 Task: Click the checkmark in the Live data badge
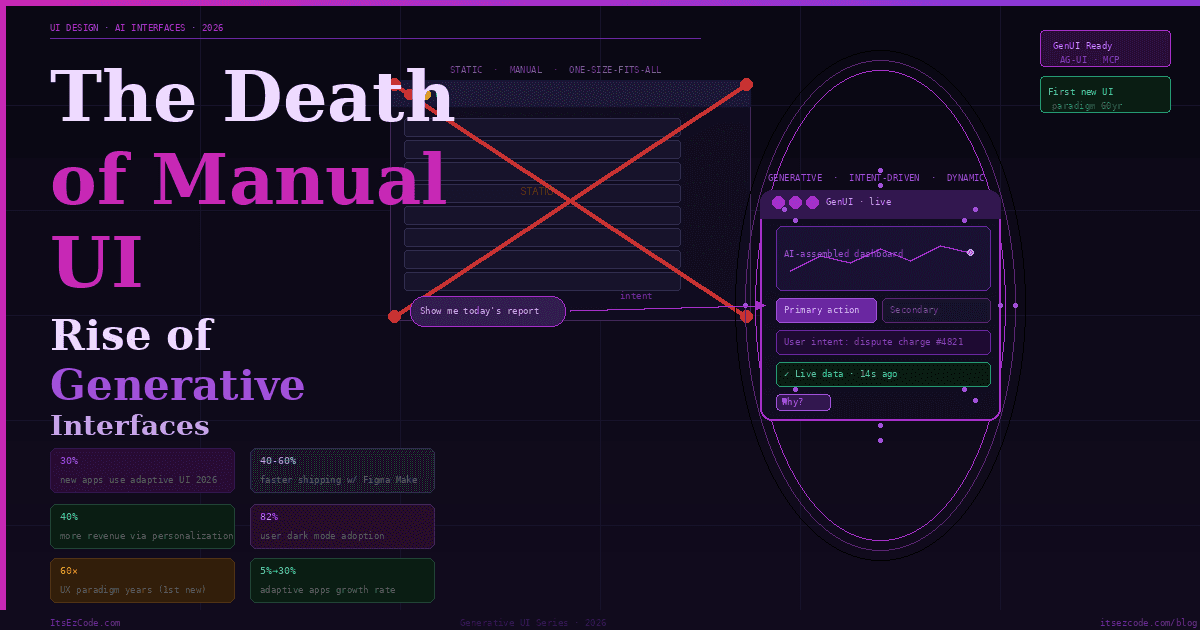coord(786,374)
